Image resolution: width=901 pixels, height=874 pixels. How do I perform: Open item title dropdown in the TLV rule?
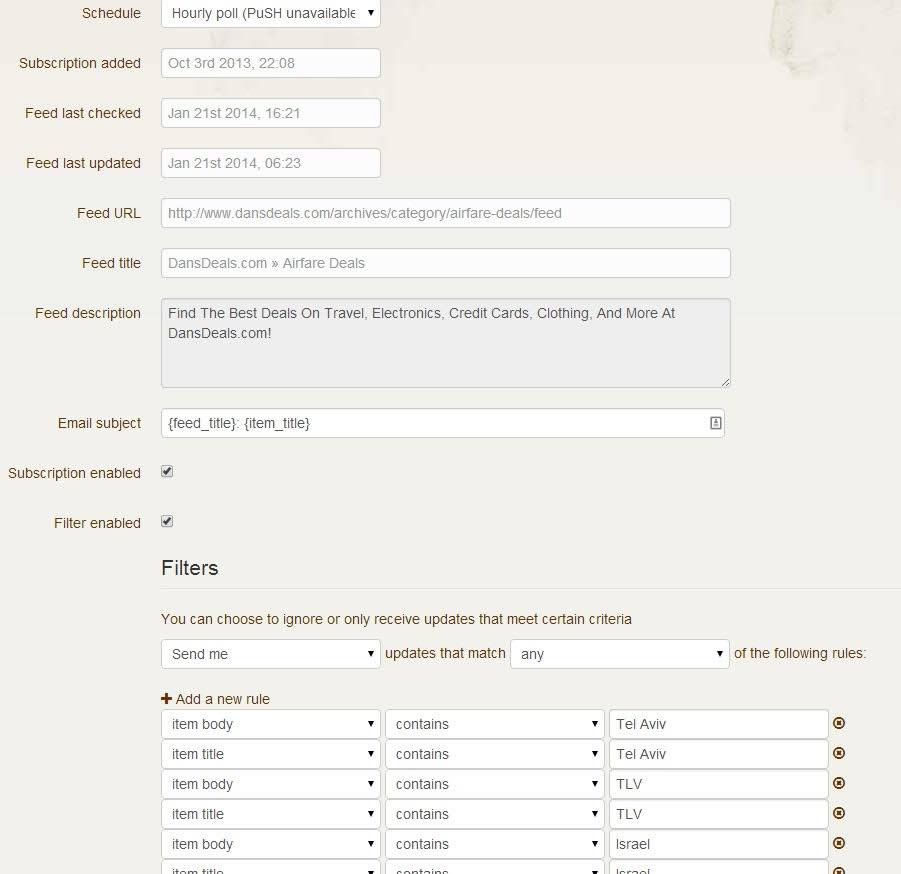tap(271, 814)
